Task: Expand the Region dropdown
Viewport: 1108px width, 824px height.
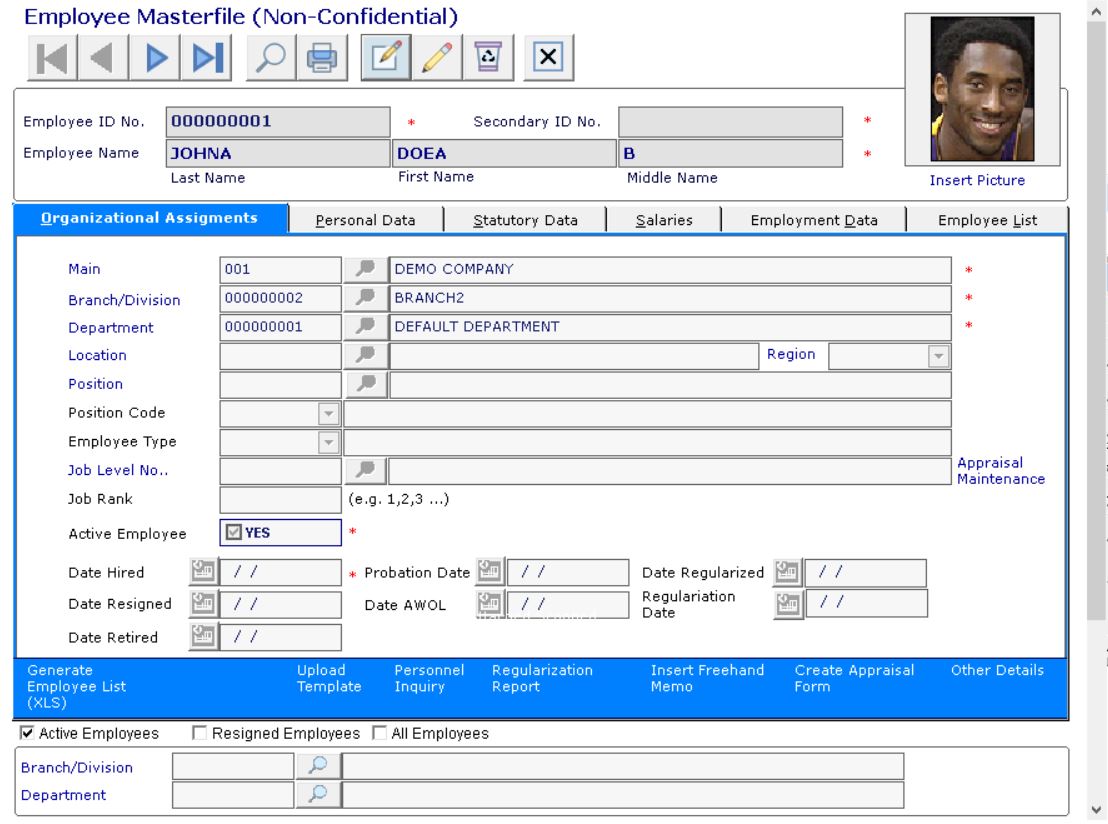Action: 938,355
